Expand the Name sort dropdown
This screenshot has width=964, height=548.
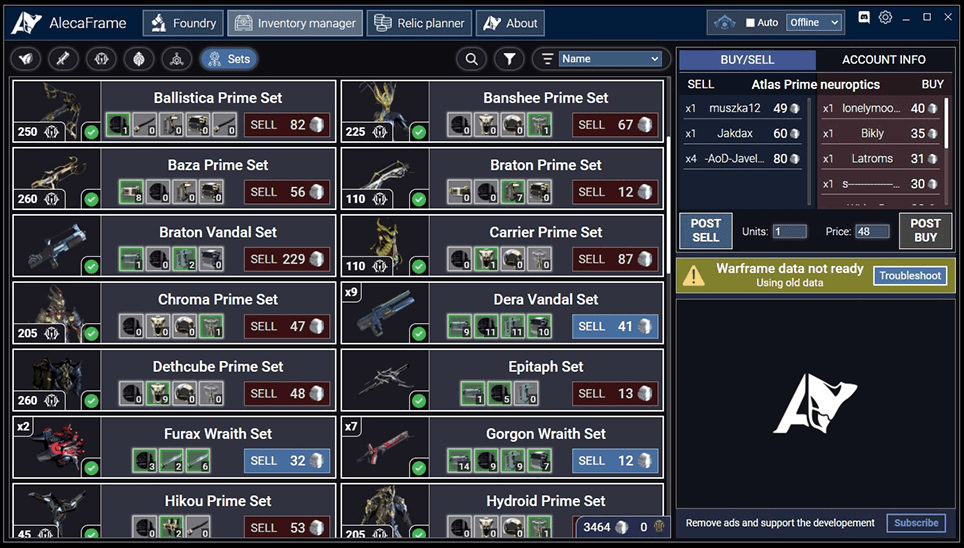pos(610,59)
